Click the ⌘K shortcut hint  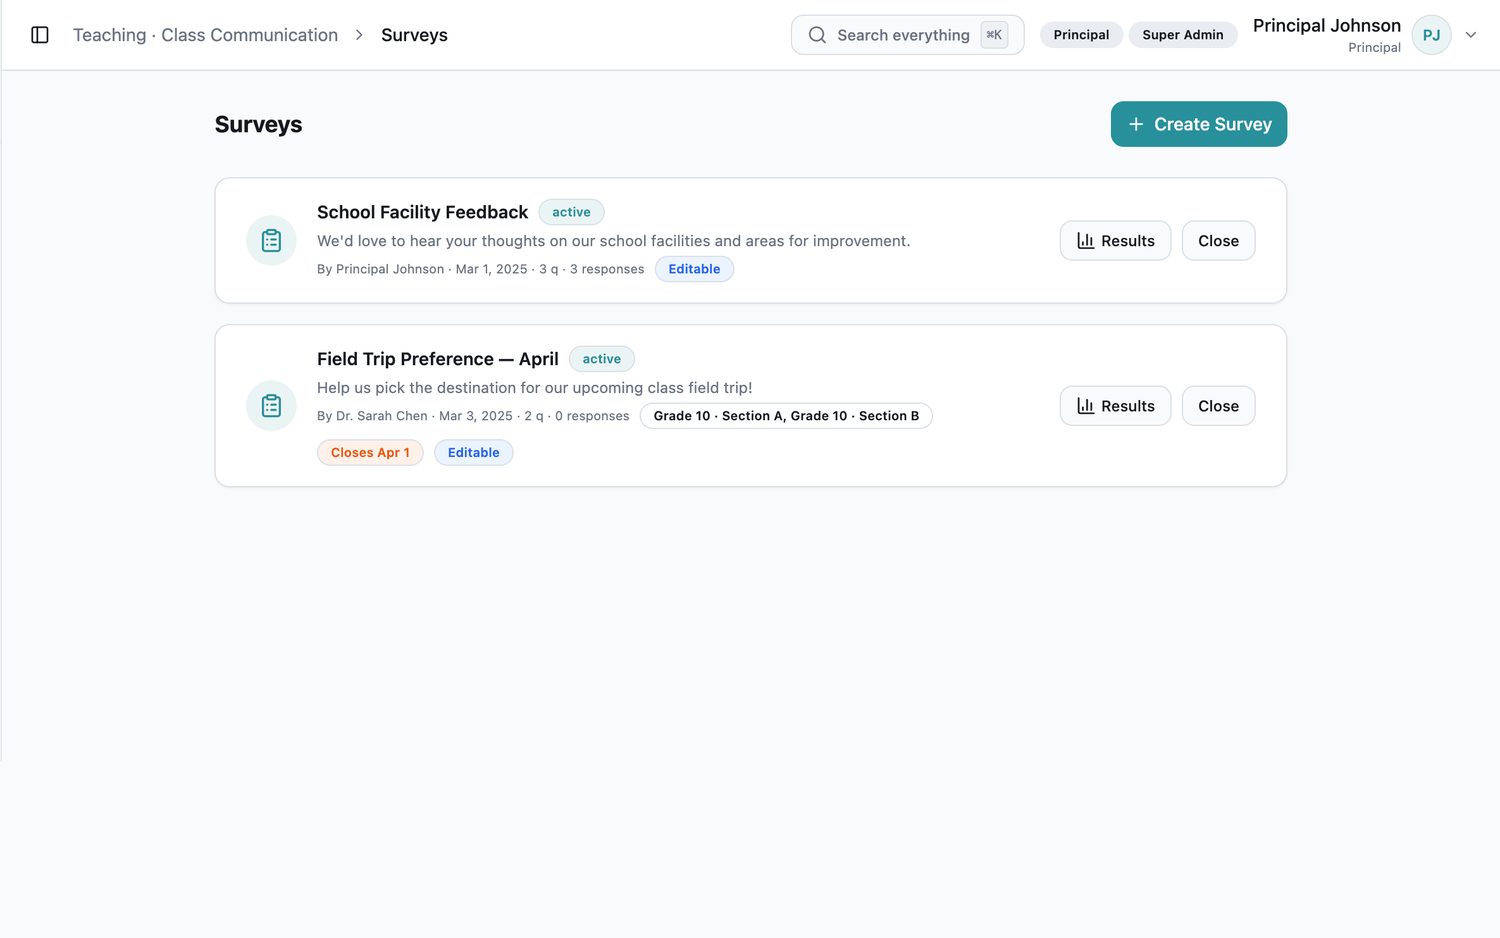[994, 35]
